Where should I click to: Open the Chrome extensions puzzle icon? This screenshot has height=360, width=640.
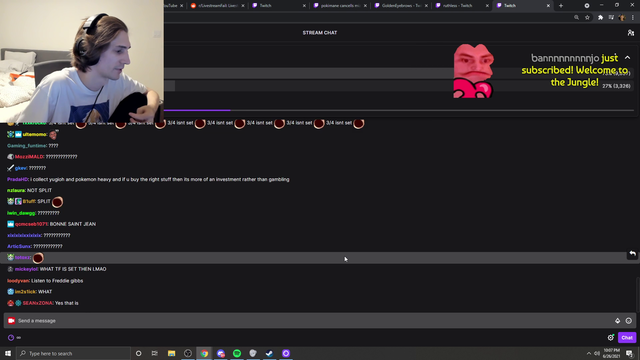[600, 18]
